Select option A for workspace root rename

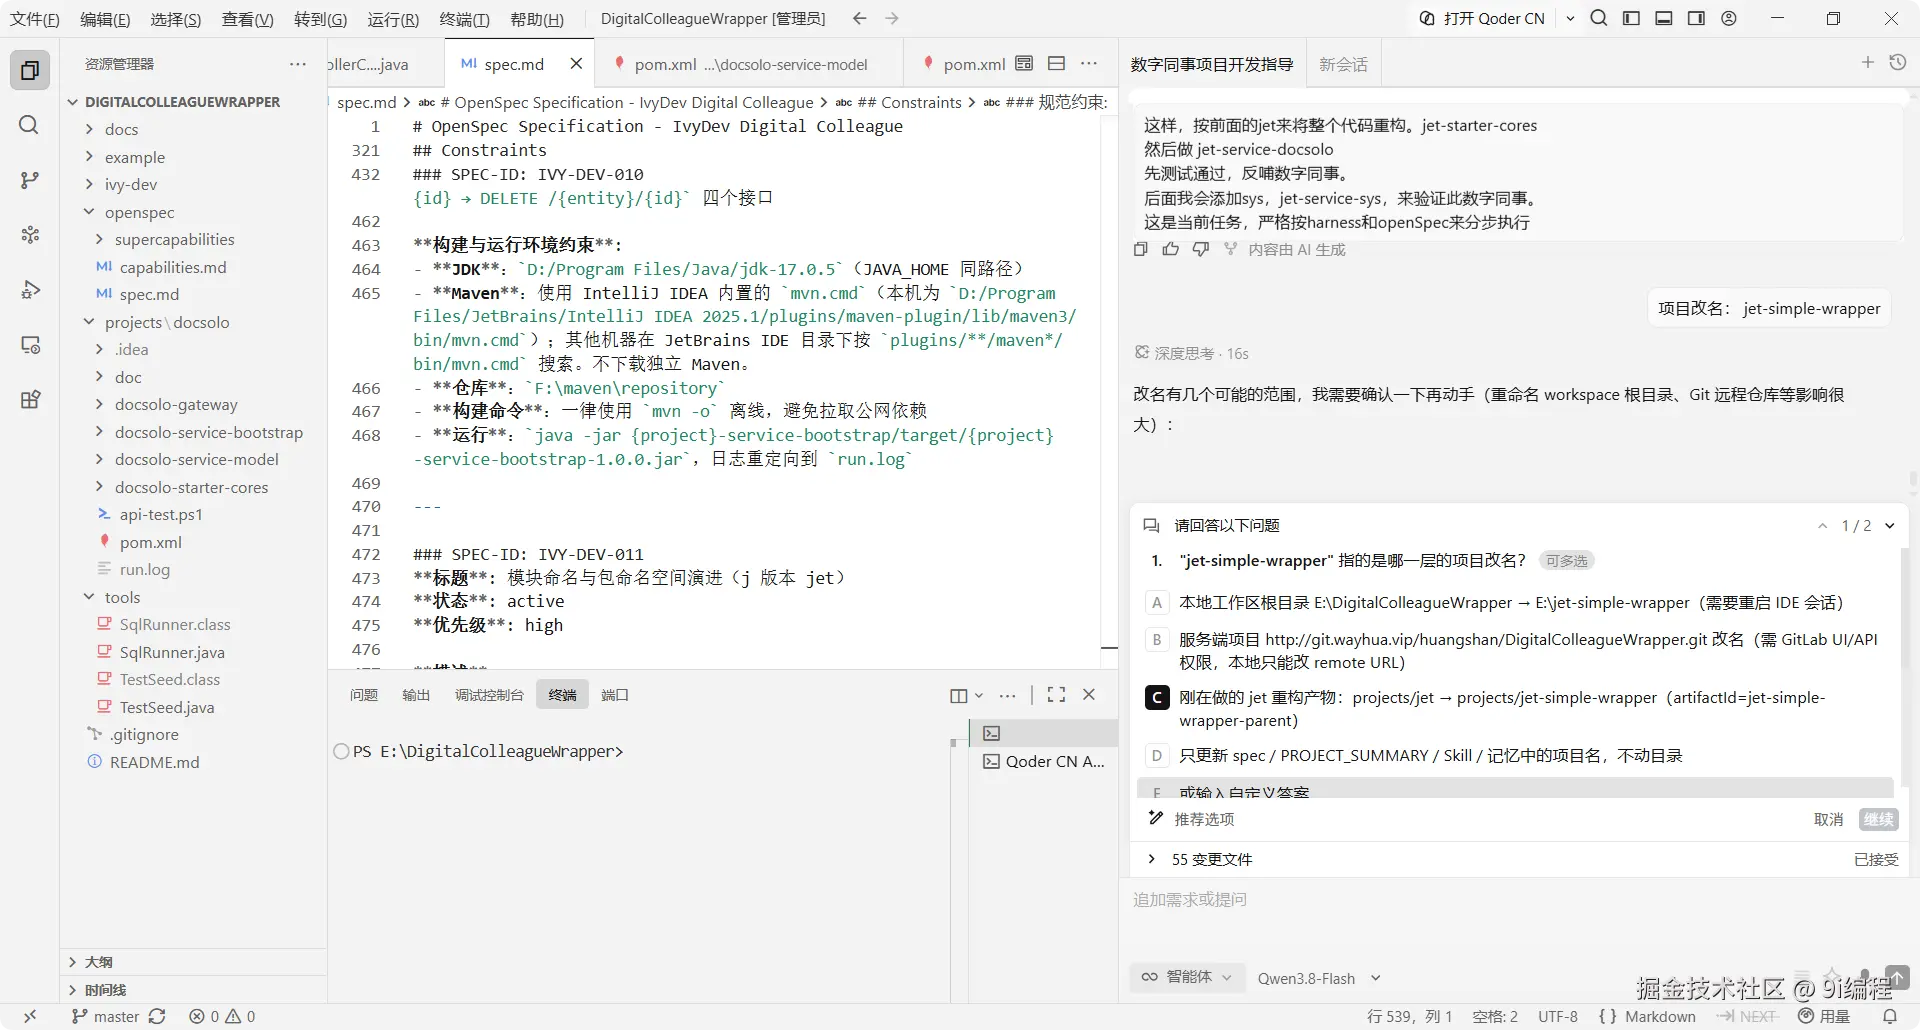click(x=1517, y=602)
